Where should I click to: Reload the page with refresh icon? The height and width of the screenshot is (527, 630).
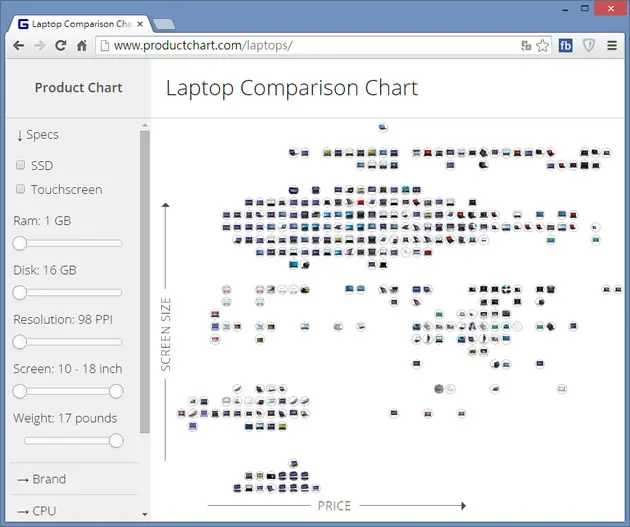tap(61, 46)
